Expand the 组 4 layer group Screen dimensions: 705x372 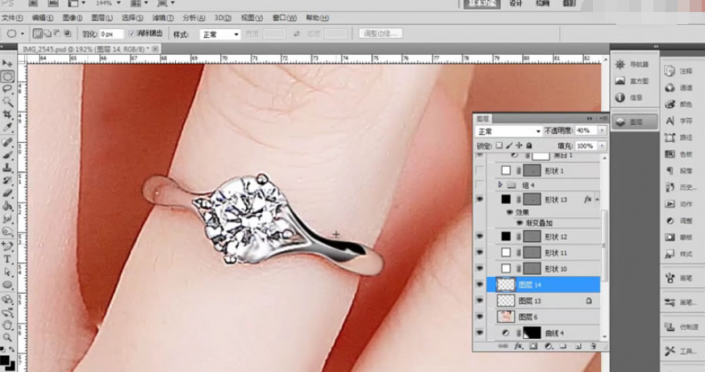[500, 185]
